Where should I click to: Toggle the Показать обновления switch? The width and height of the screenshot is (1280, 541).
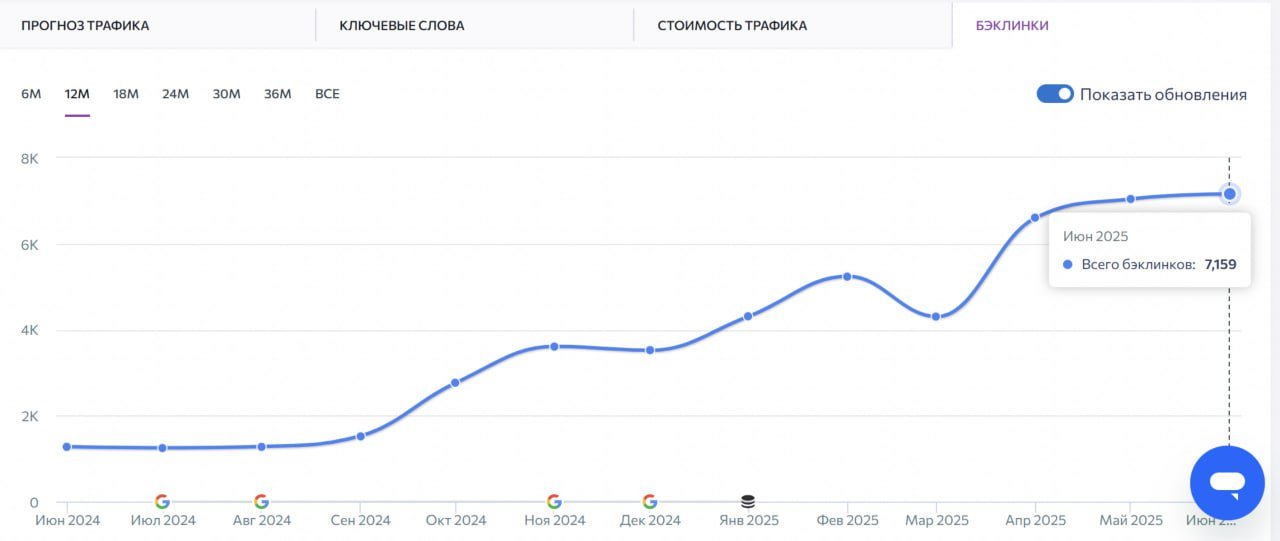coord(1055,94)
